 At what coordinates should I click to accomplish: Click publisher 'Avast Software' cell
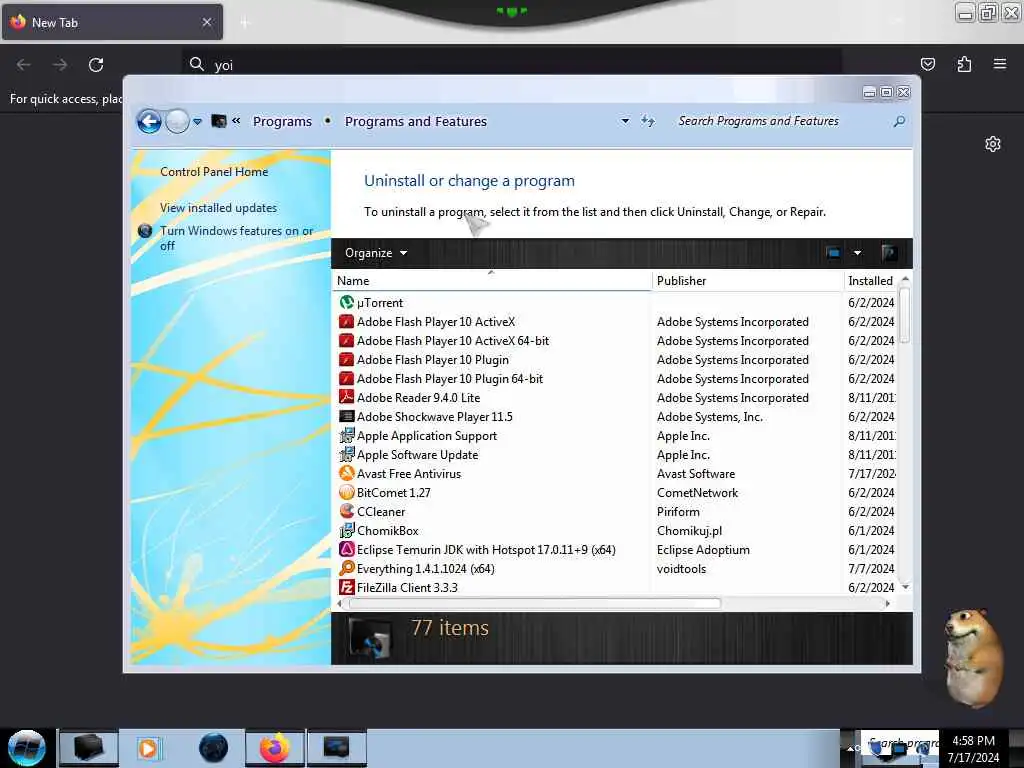696,473
